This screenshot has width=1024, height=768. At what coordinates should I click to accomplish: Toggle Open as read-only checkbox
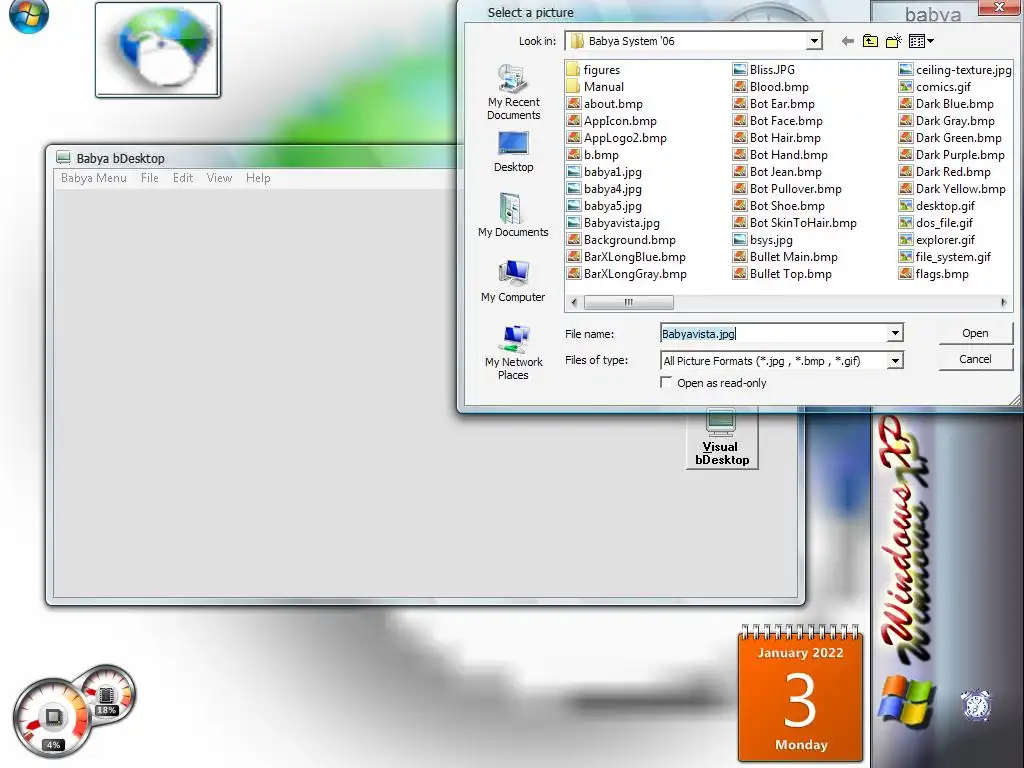click(x=666, y=382)
